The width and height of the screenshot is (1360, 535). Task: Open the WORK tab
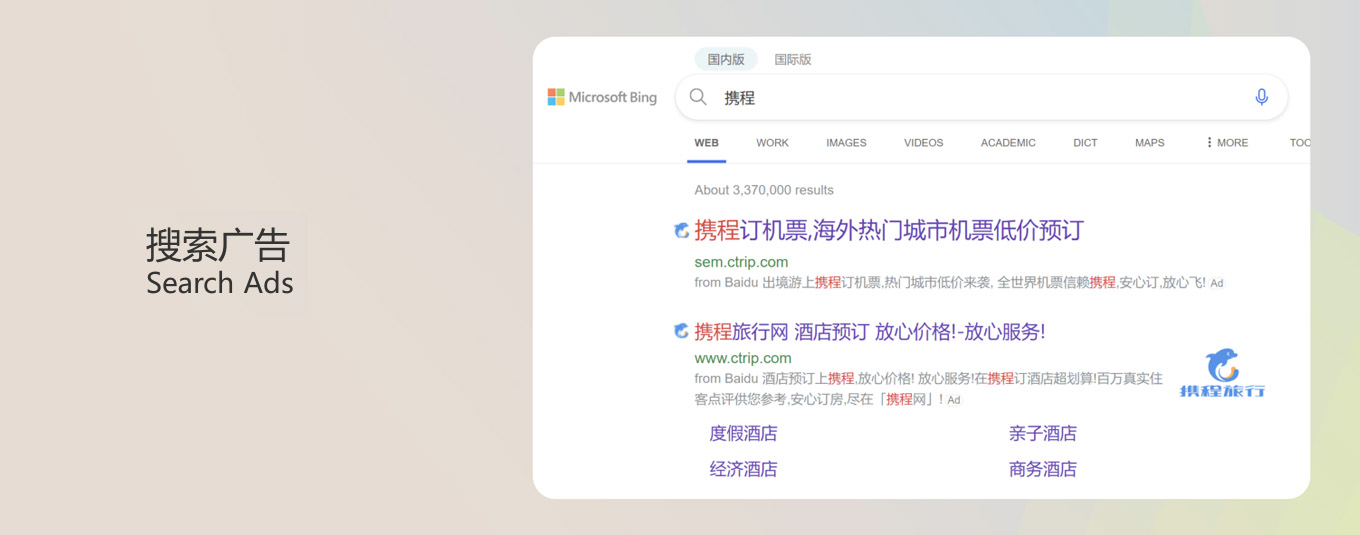point(772,143)
